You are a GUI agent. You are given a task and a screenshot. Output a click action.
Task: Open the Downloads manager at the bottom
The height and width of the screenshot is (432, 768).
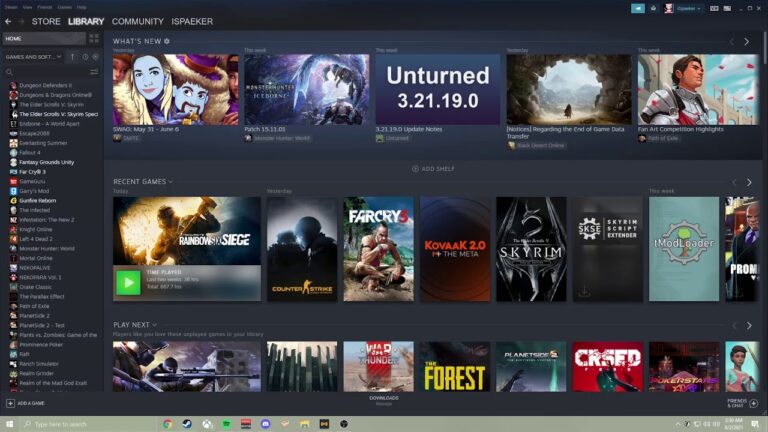[384, 401]
